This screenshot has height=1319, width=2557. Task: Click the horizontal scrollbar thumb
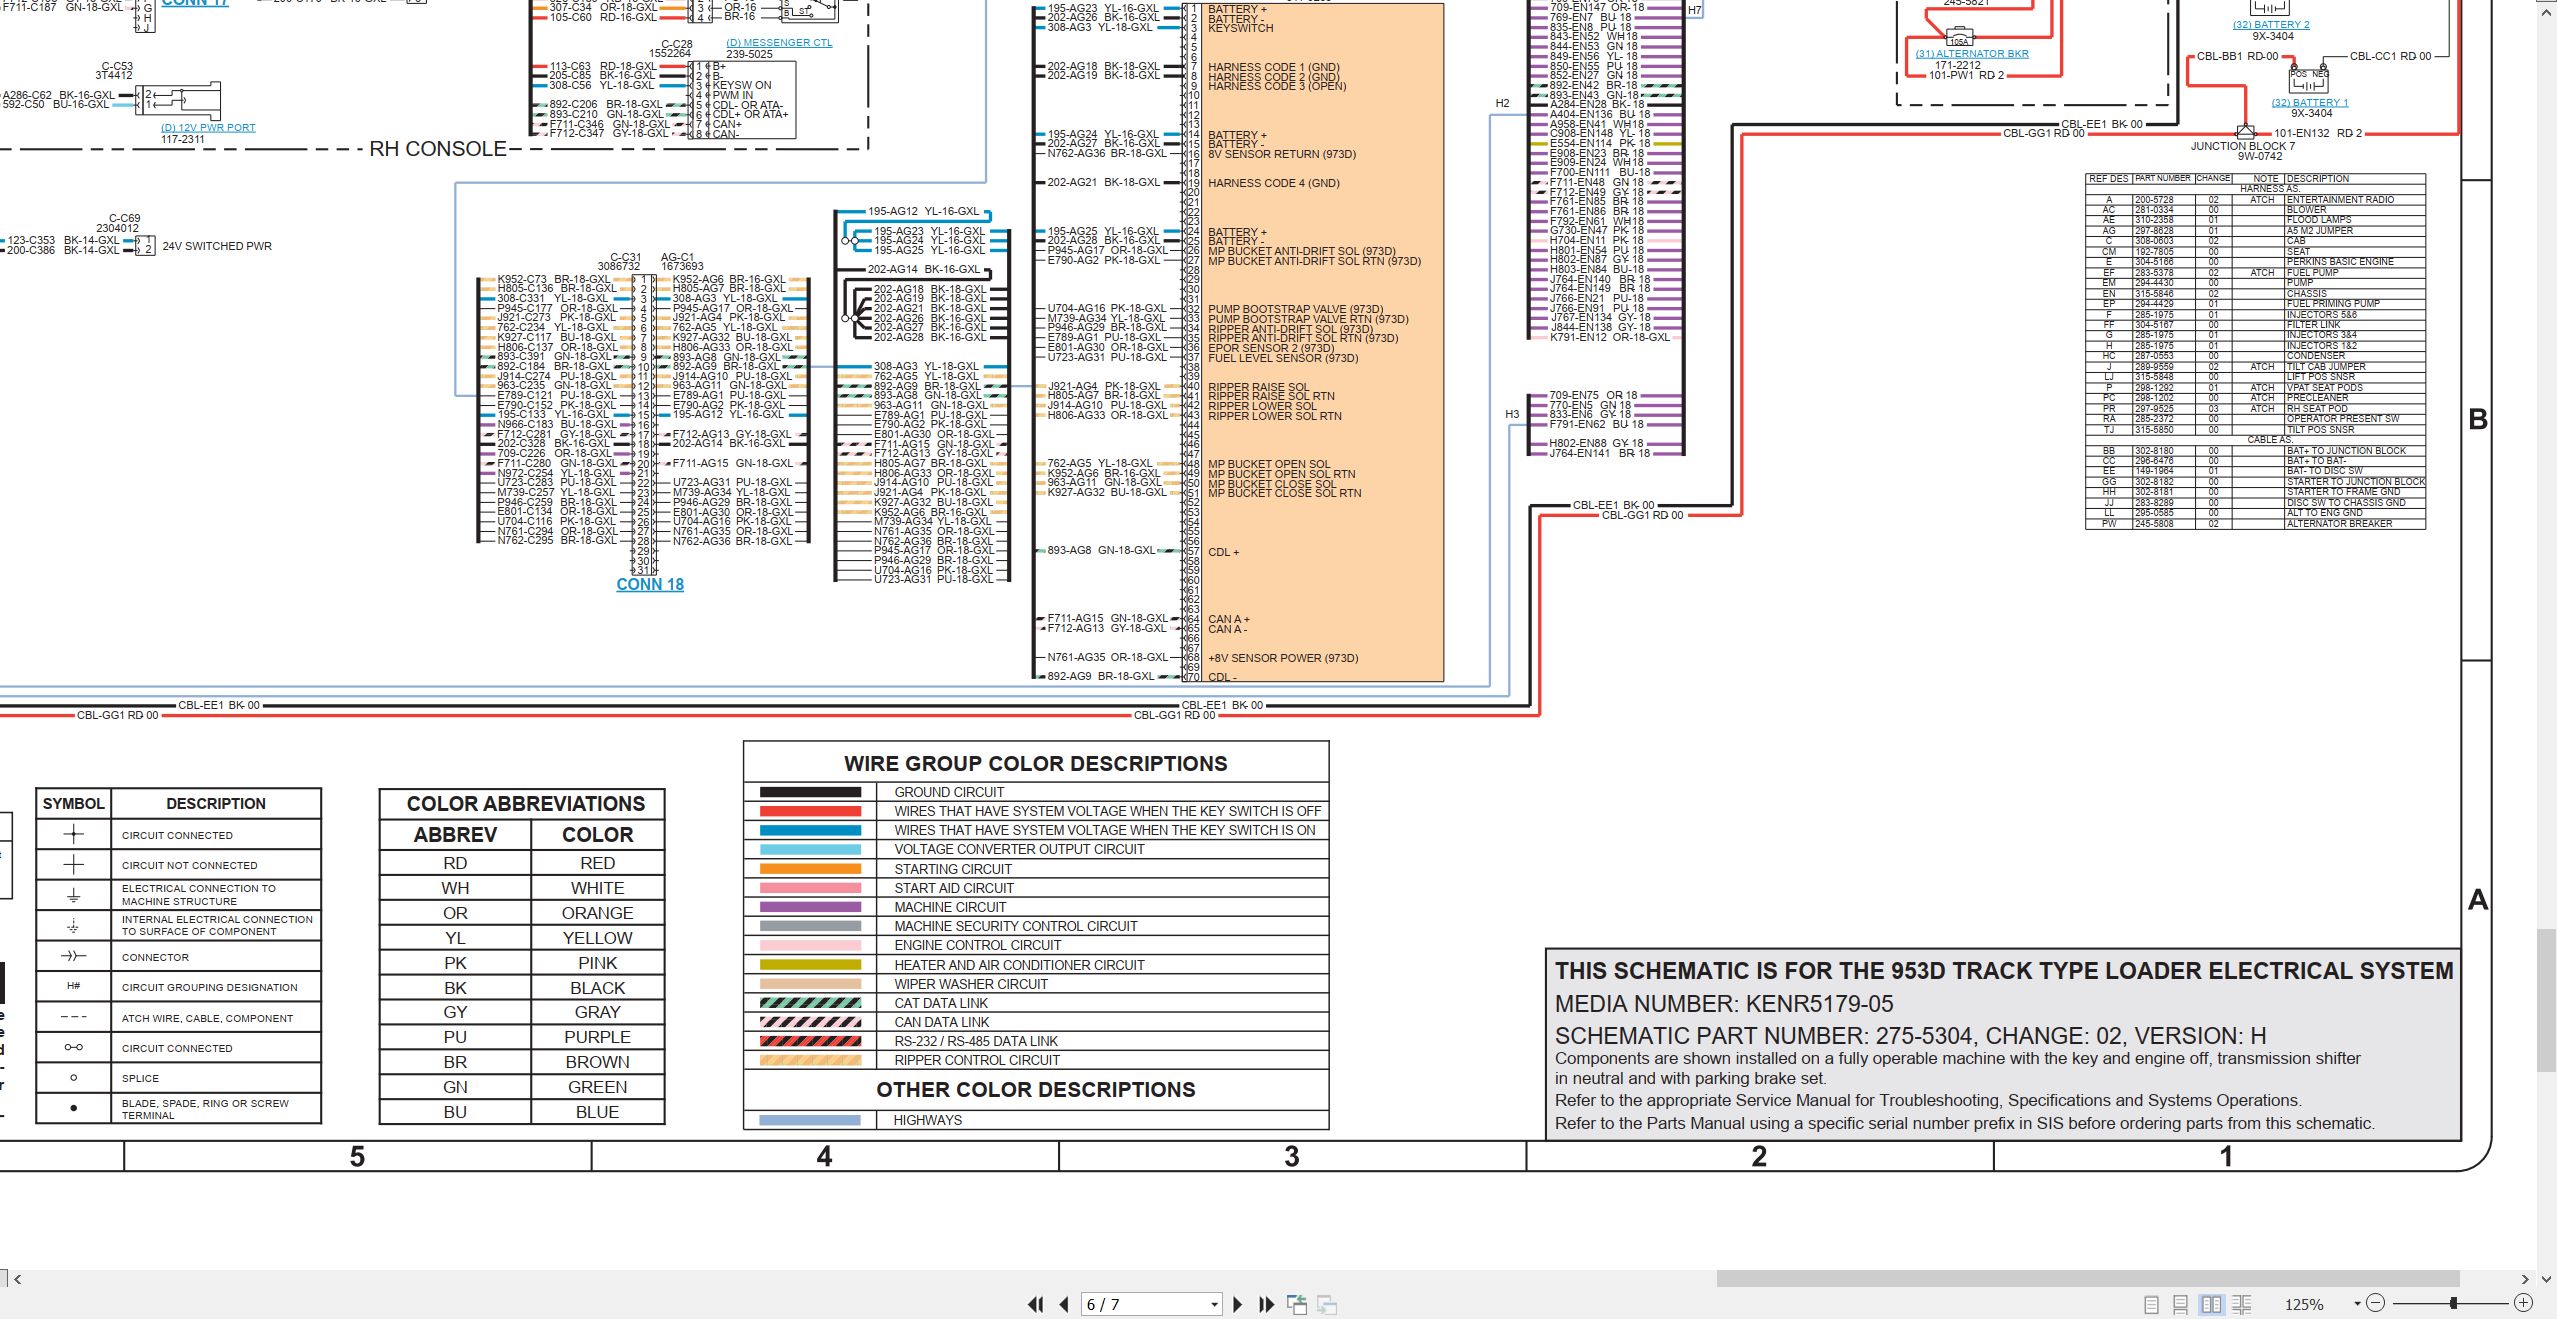pyautogui.click(x=2087, y=1279)
